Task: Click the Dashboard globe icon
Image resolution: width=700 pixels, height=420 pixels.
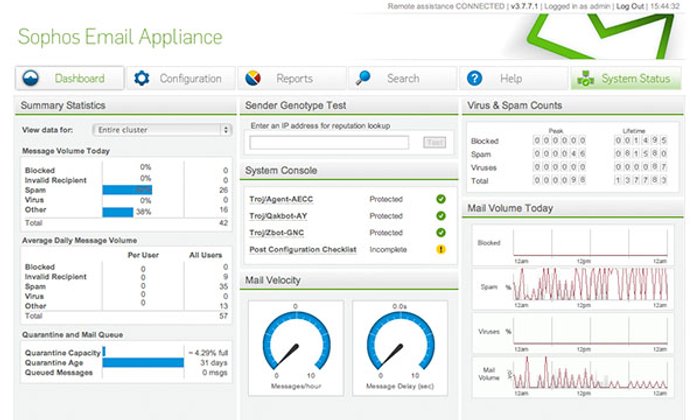Action: 31,78
